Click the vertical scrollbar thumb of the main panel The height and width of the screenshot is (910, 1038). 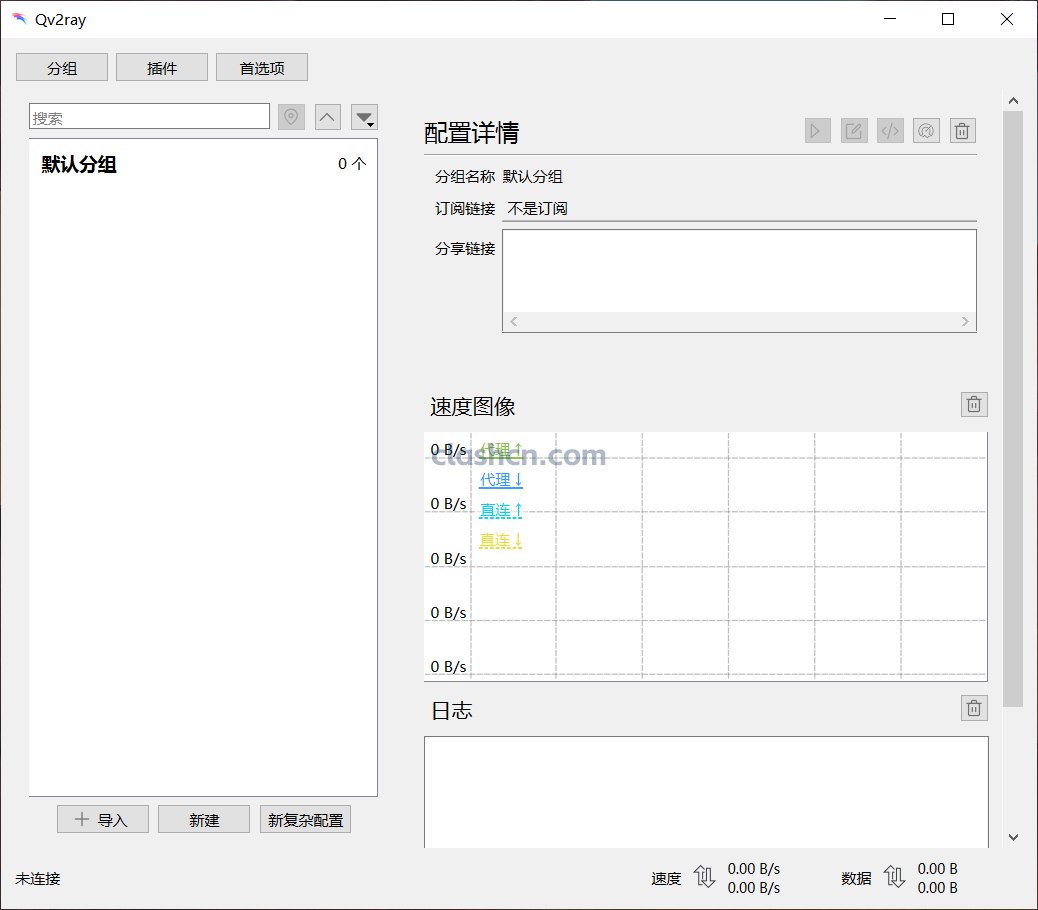tap(1014, 408)
